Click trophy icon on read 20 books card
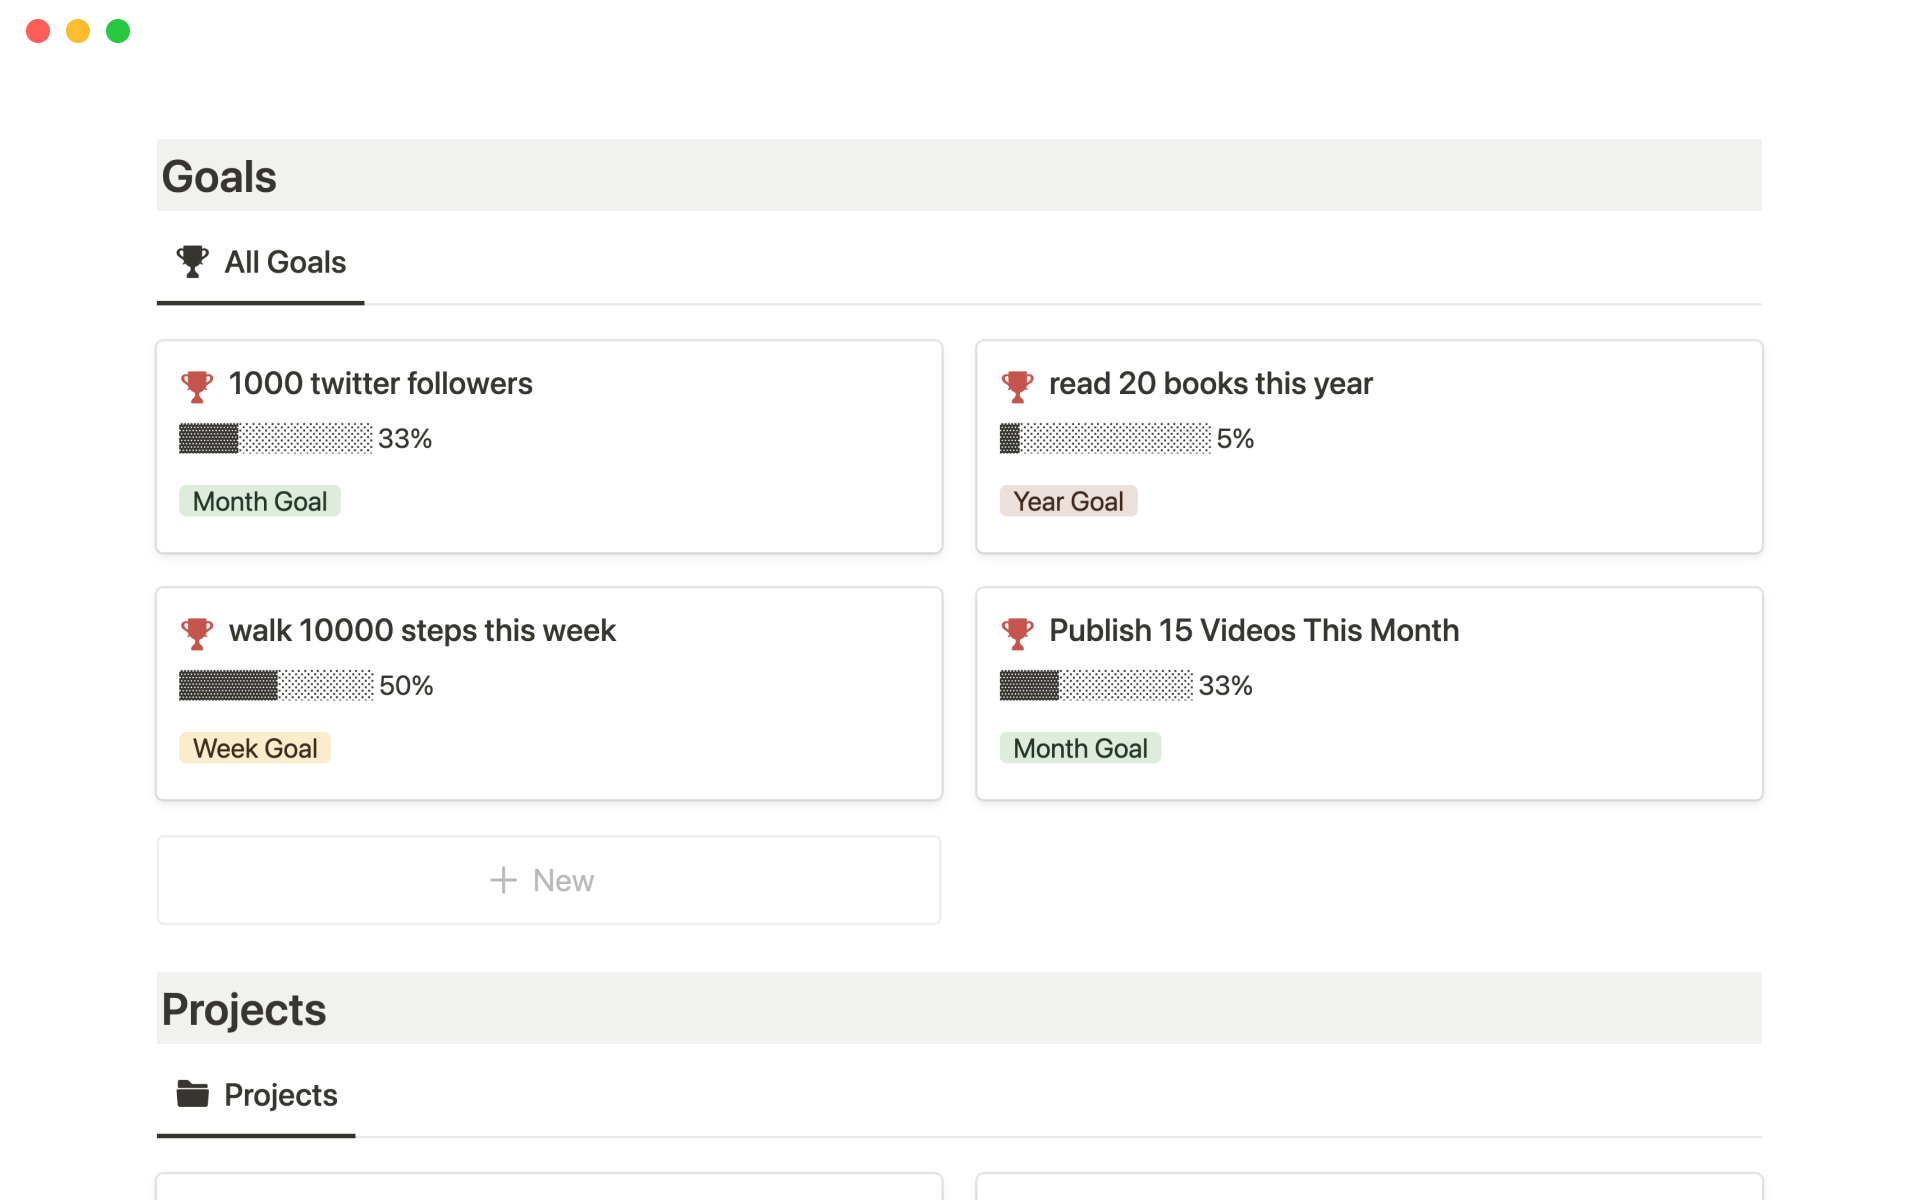 [x=1017, y=385]
